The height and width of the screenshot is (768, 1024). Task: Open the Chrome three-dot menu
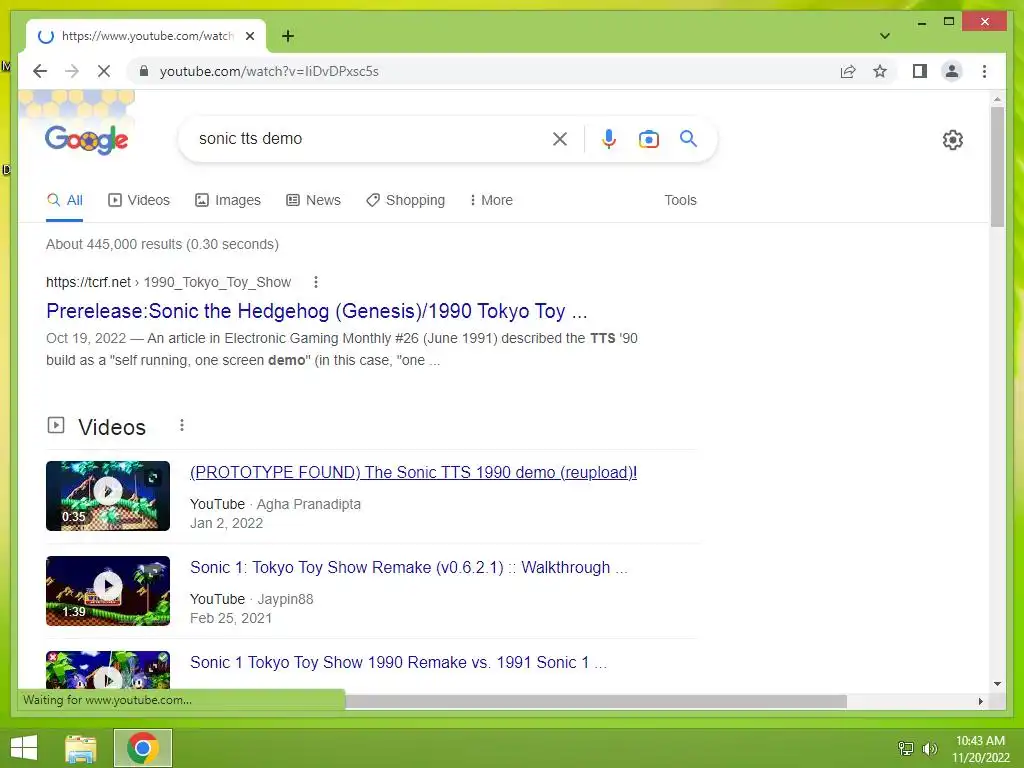click(x=984, y=71)
